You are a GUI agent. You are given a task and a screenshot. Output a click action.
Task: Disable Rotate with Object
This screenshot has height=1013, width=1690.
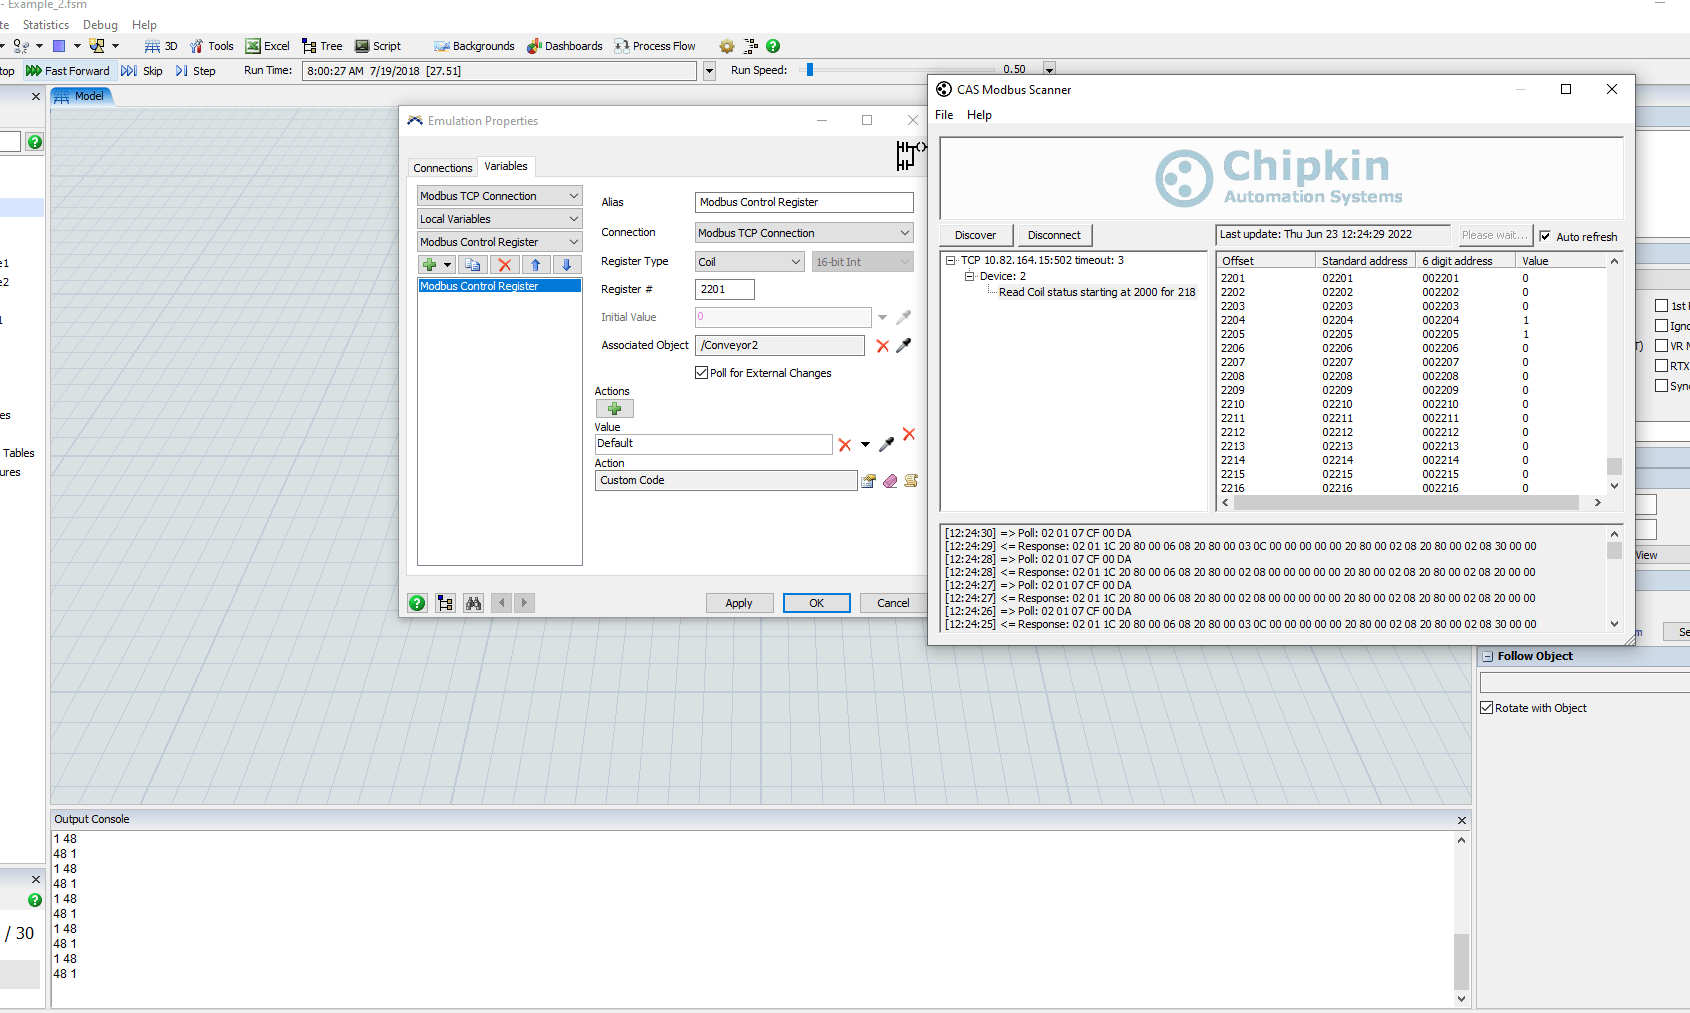[1487, 707]
